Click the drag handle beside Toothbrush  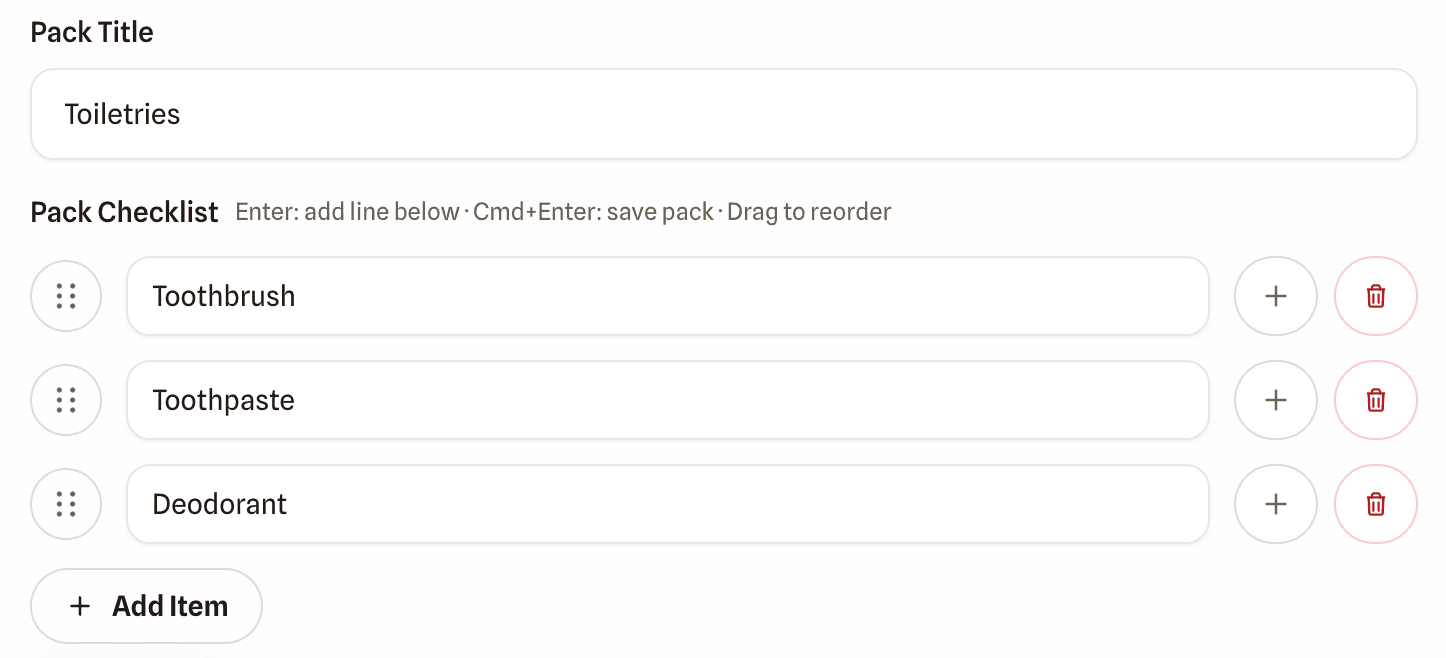(66, 296)
